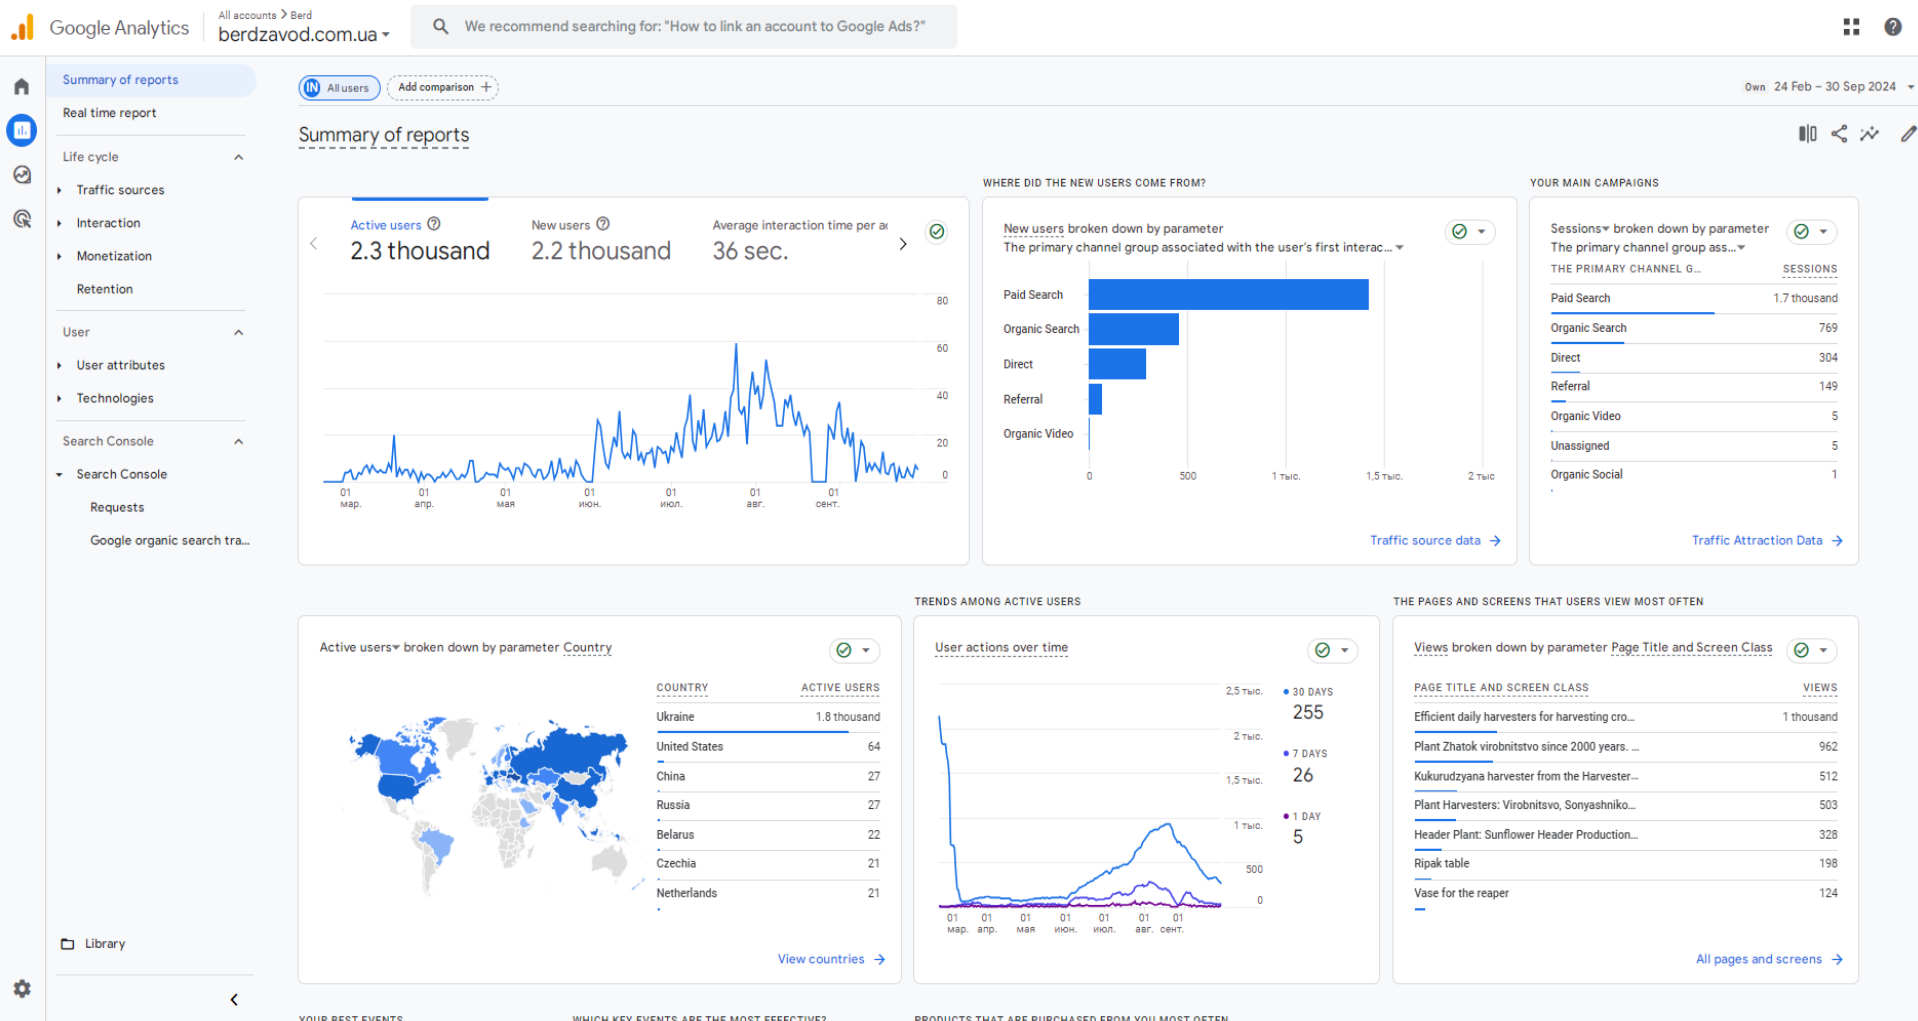The image size is (1918, 1021).
Task: Show next metric with right arrow
Action: pos(903,244)
